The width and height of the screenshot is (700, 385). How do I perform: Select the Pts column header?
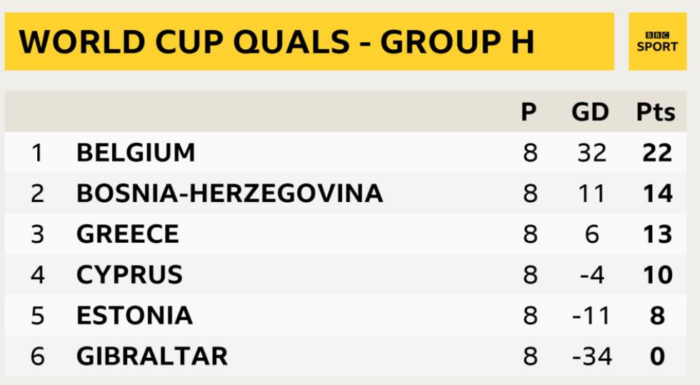coord(655,112)
